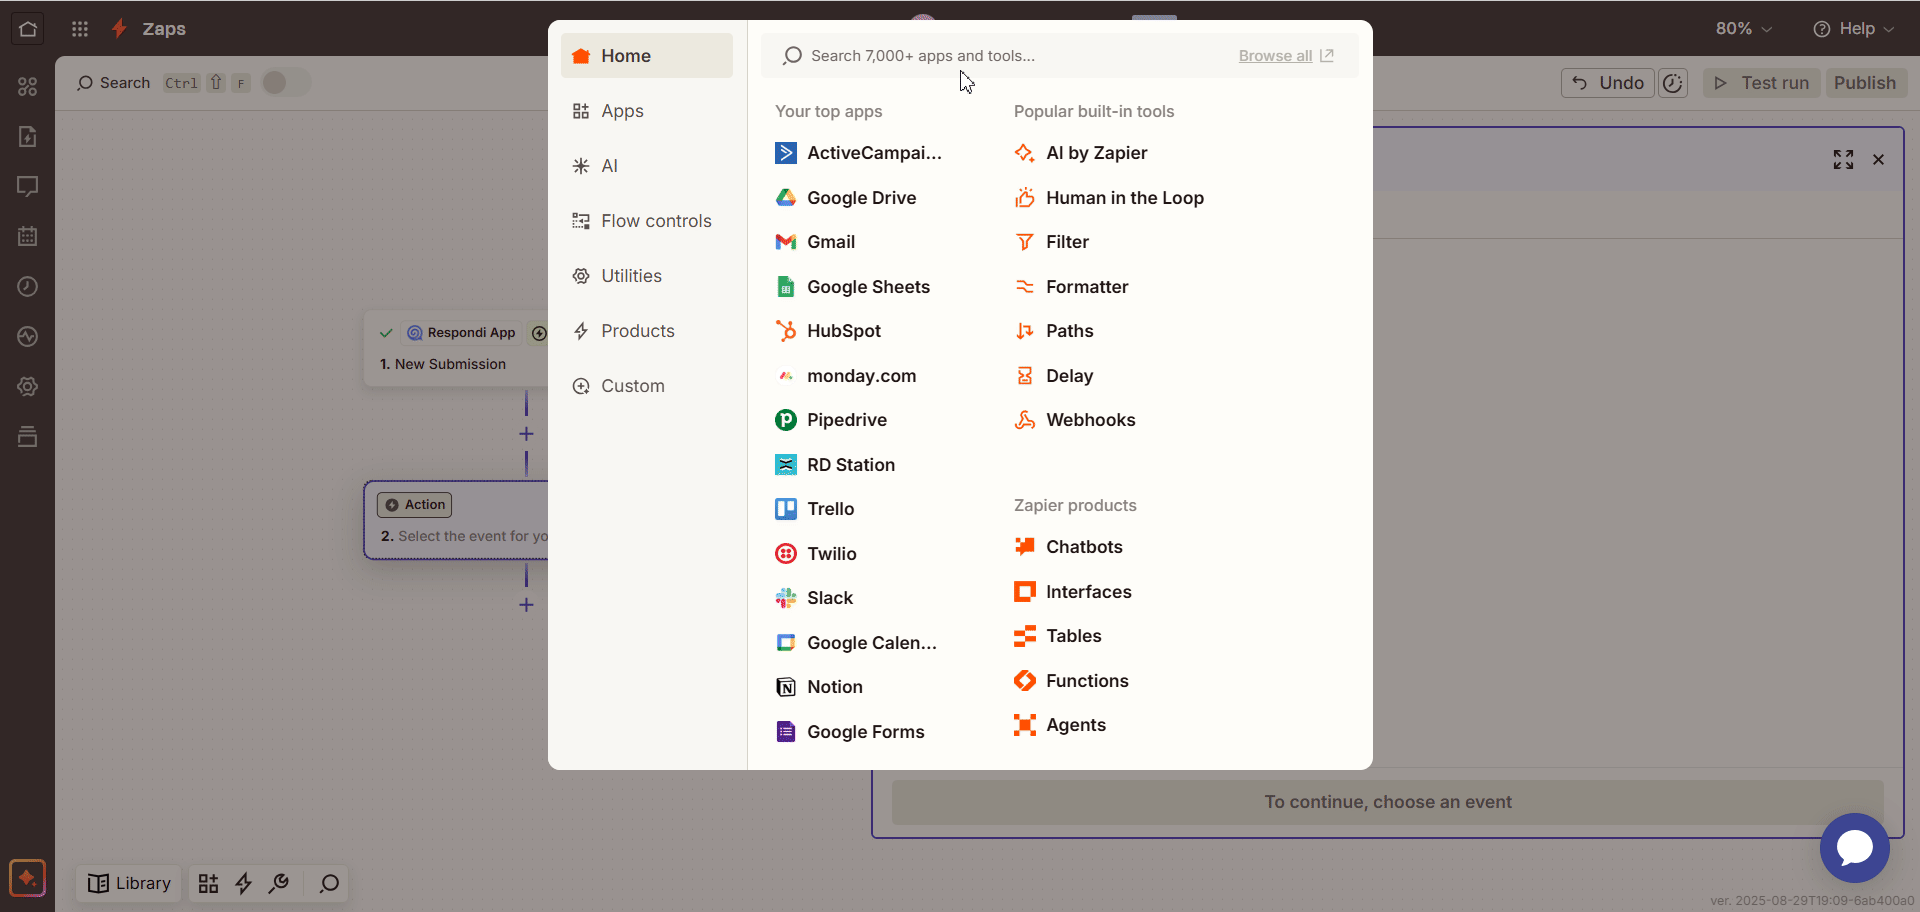Choose Pipedrive app

[x=831, y=420]
